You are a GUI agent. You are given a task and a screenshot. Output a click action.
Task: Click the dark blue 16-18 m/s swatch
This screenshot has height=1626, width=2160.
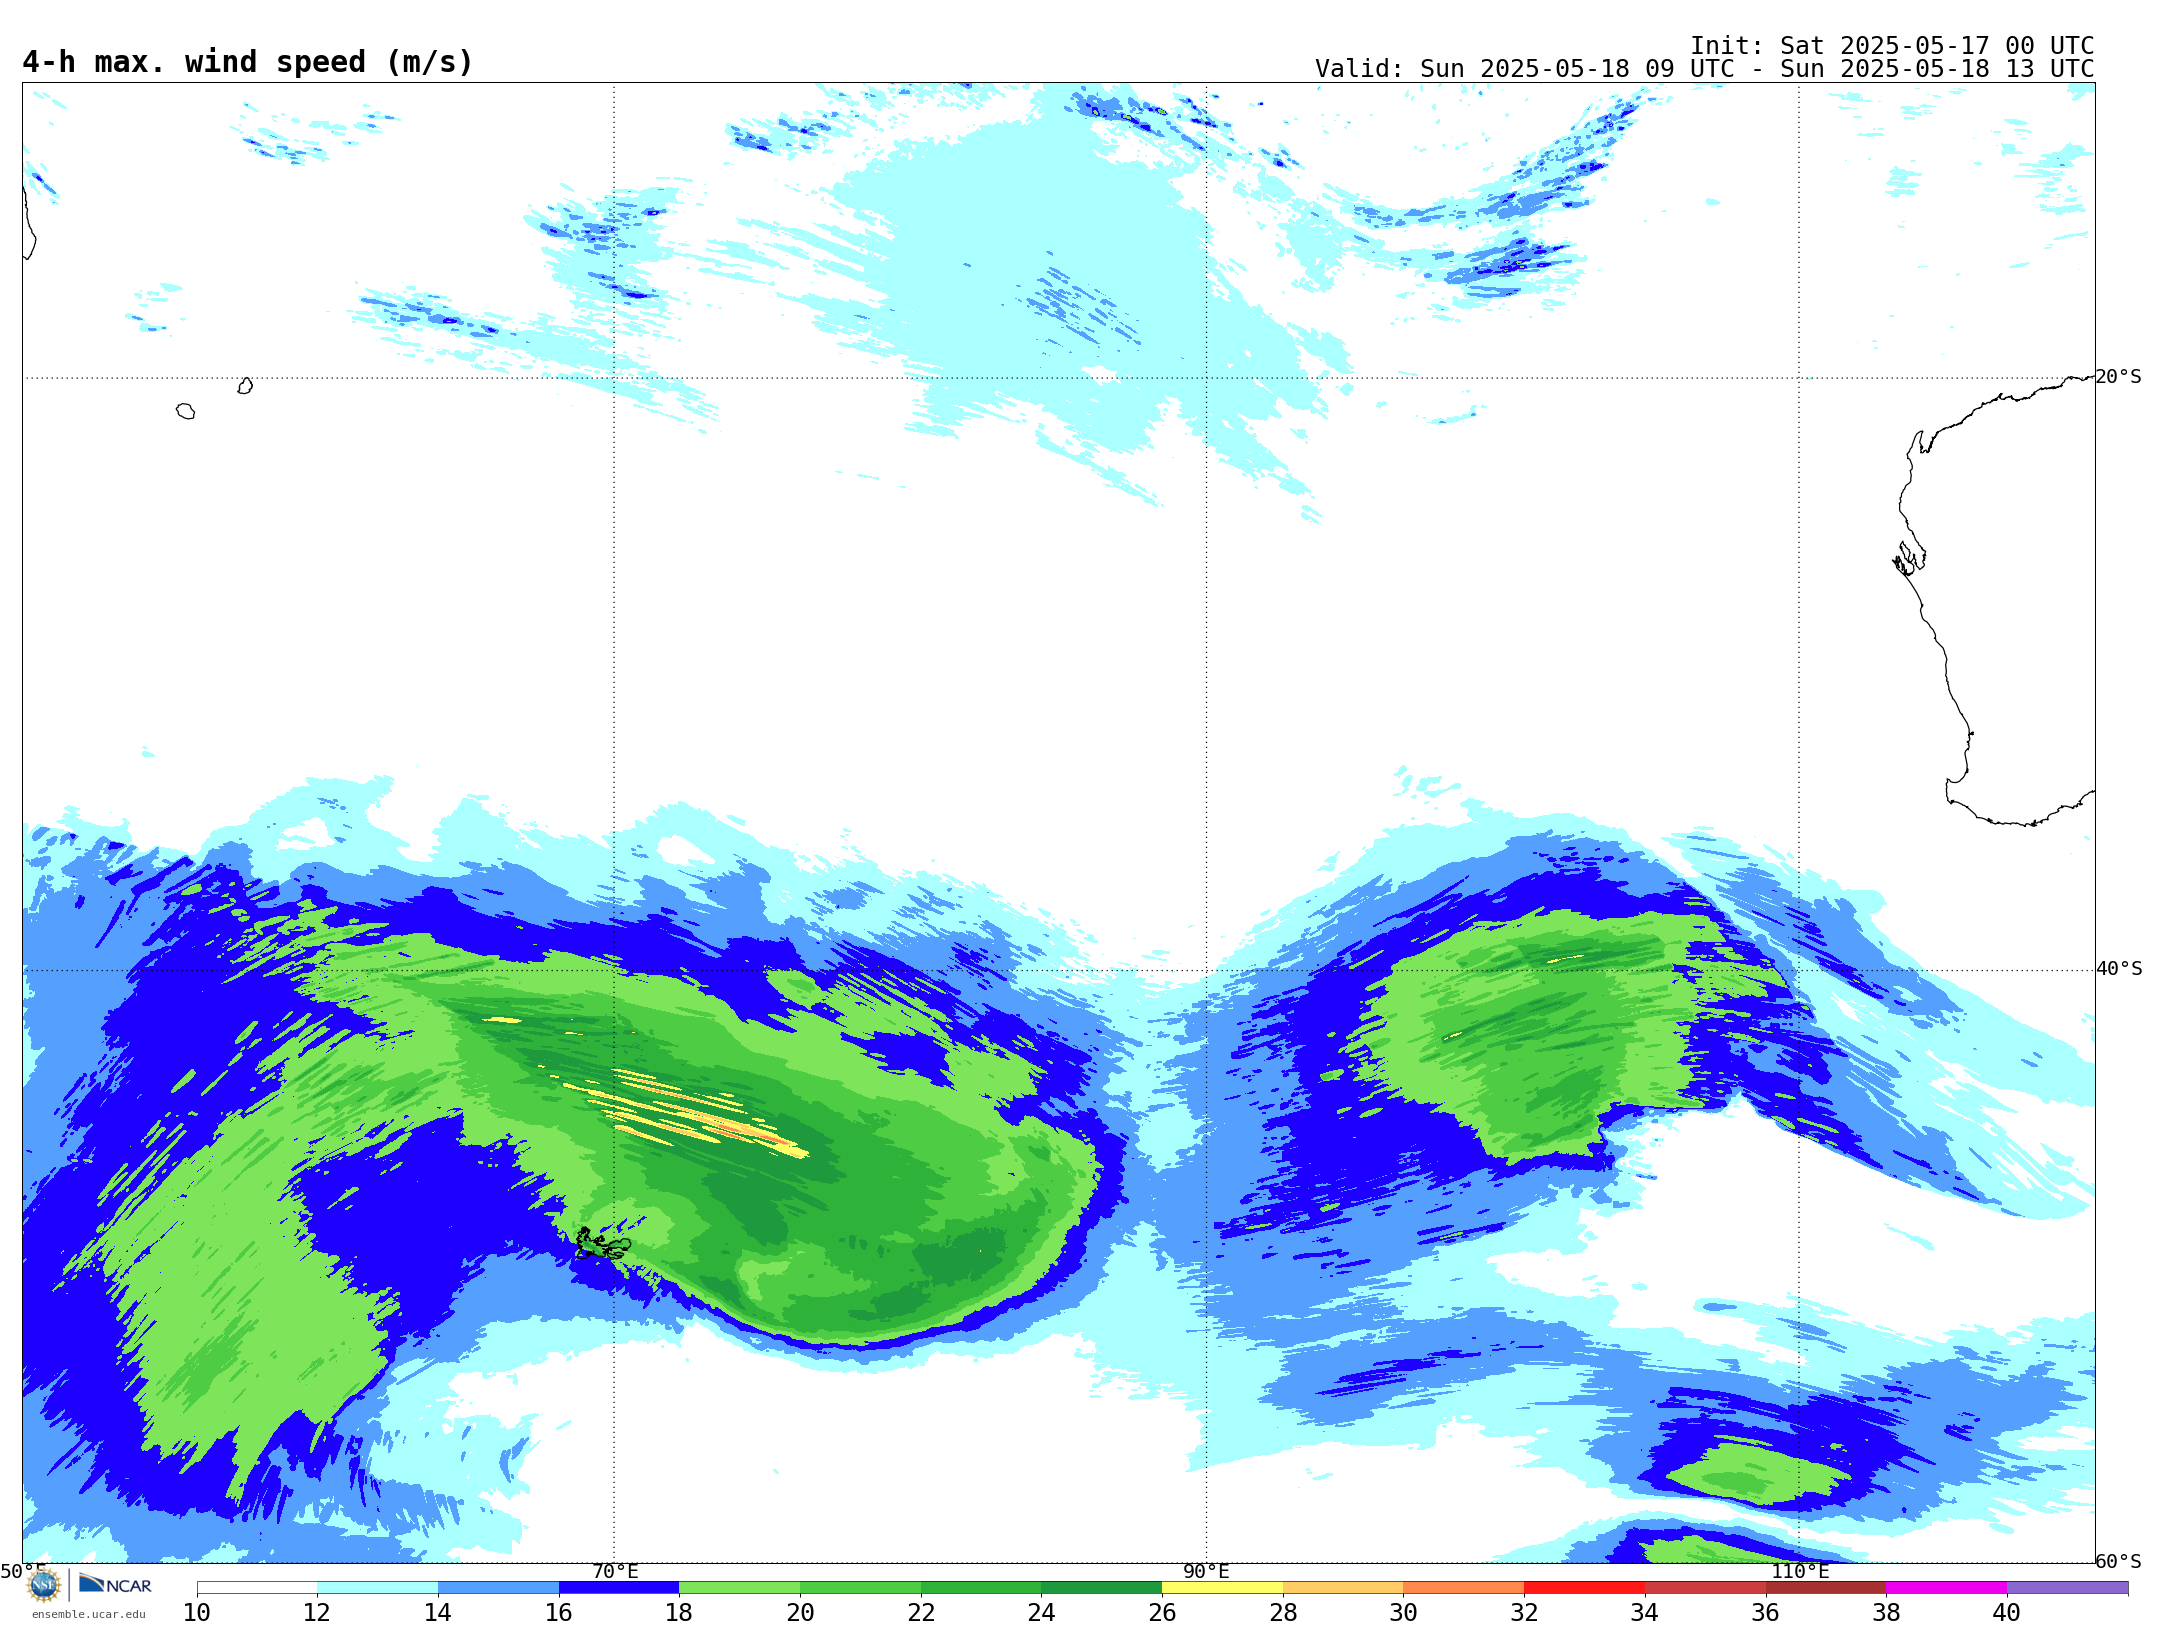[619, 1588]
